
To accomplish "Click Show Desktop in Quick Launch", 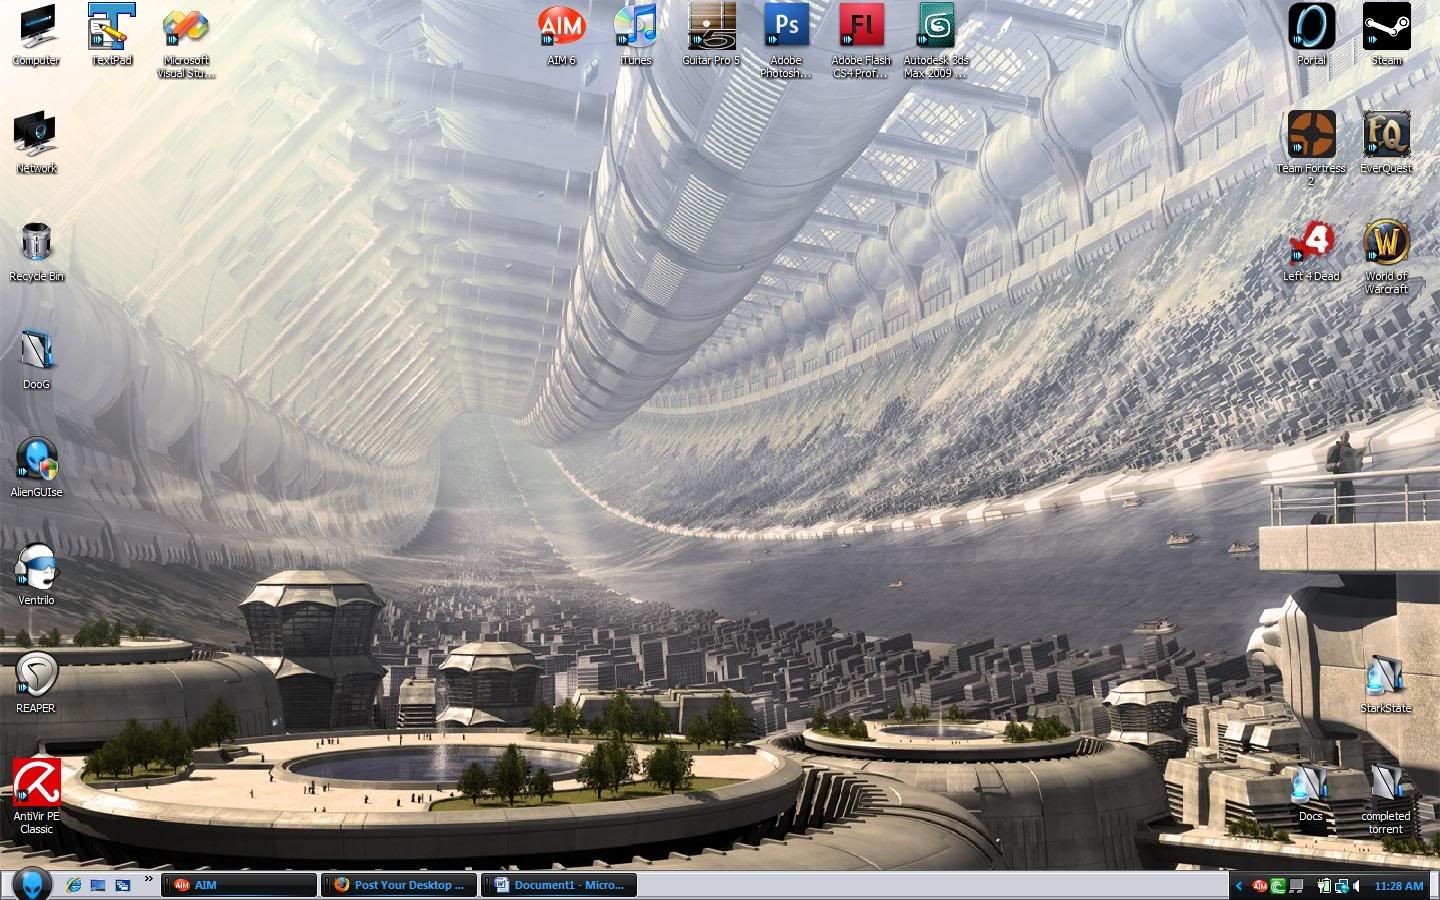I will tap(98, 885).
